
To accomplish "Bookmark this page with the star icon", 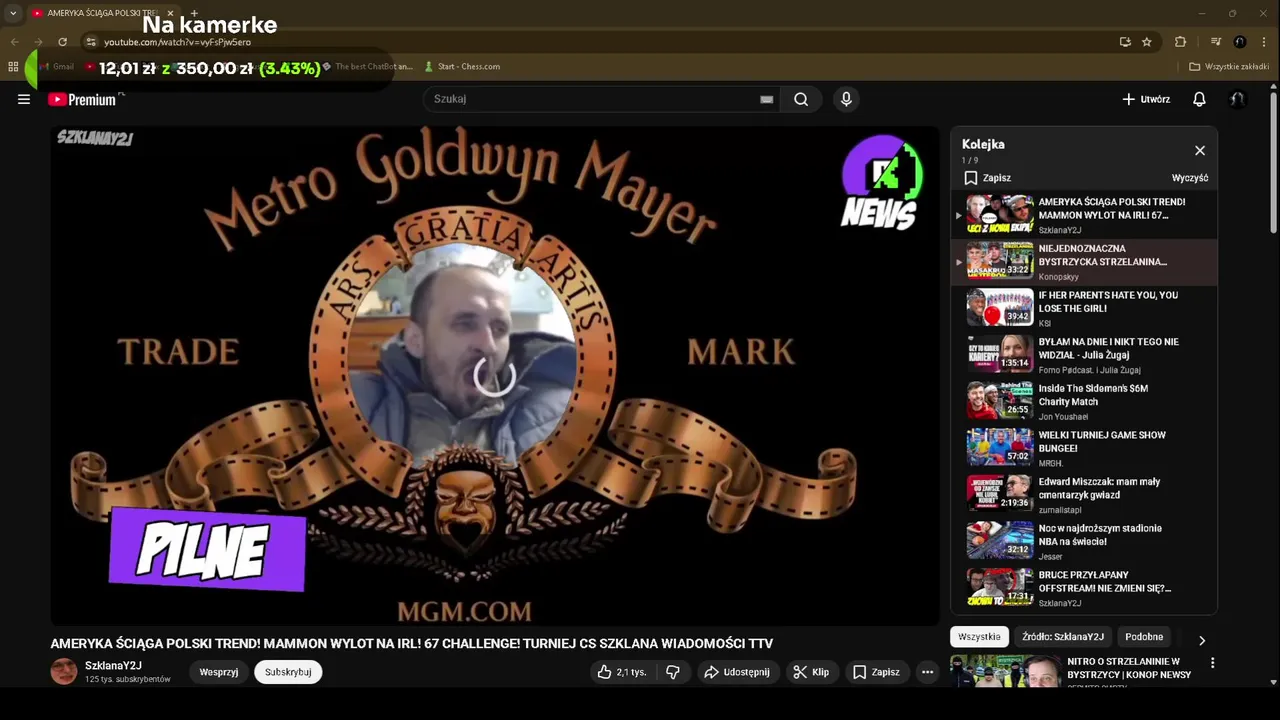I will click(x=1147, y=42).
